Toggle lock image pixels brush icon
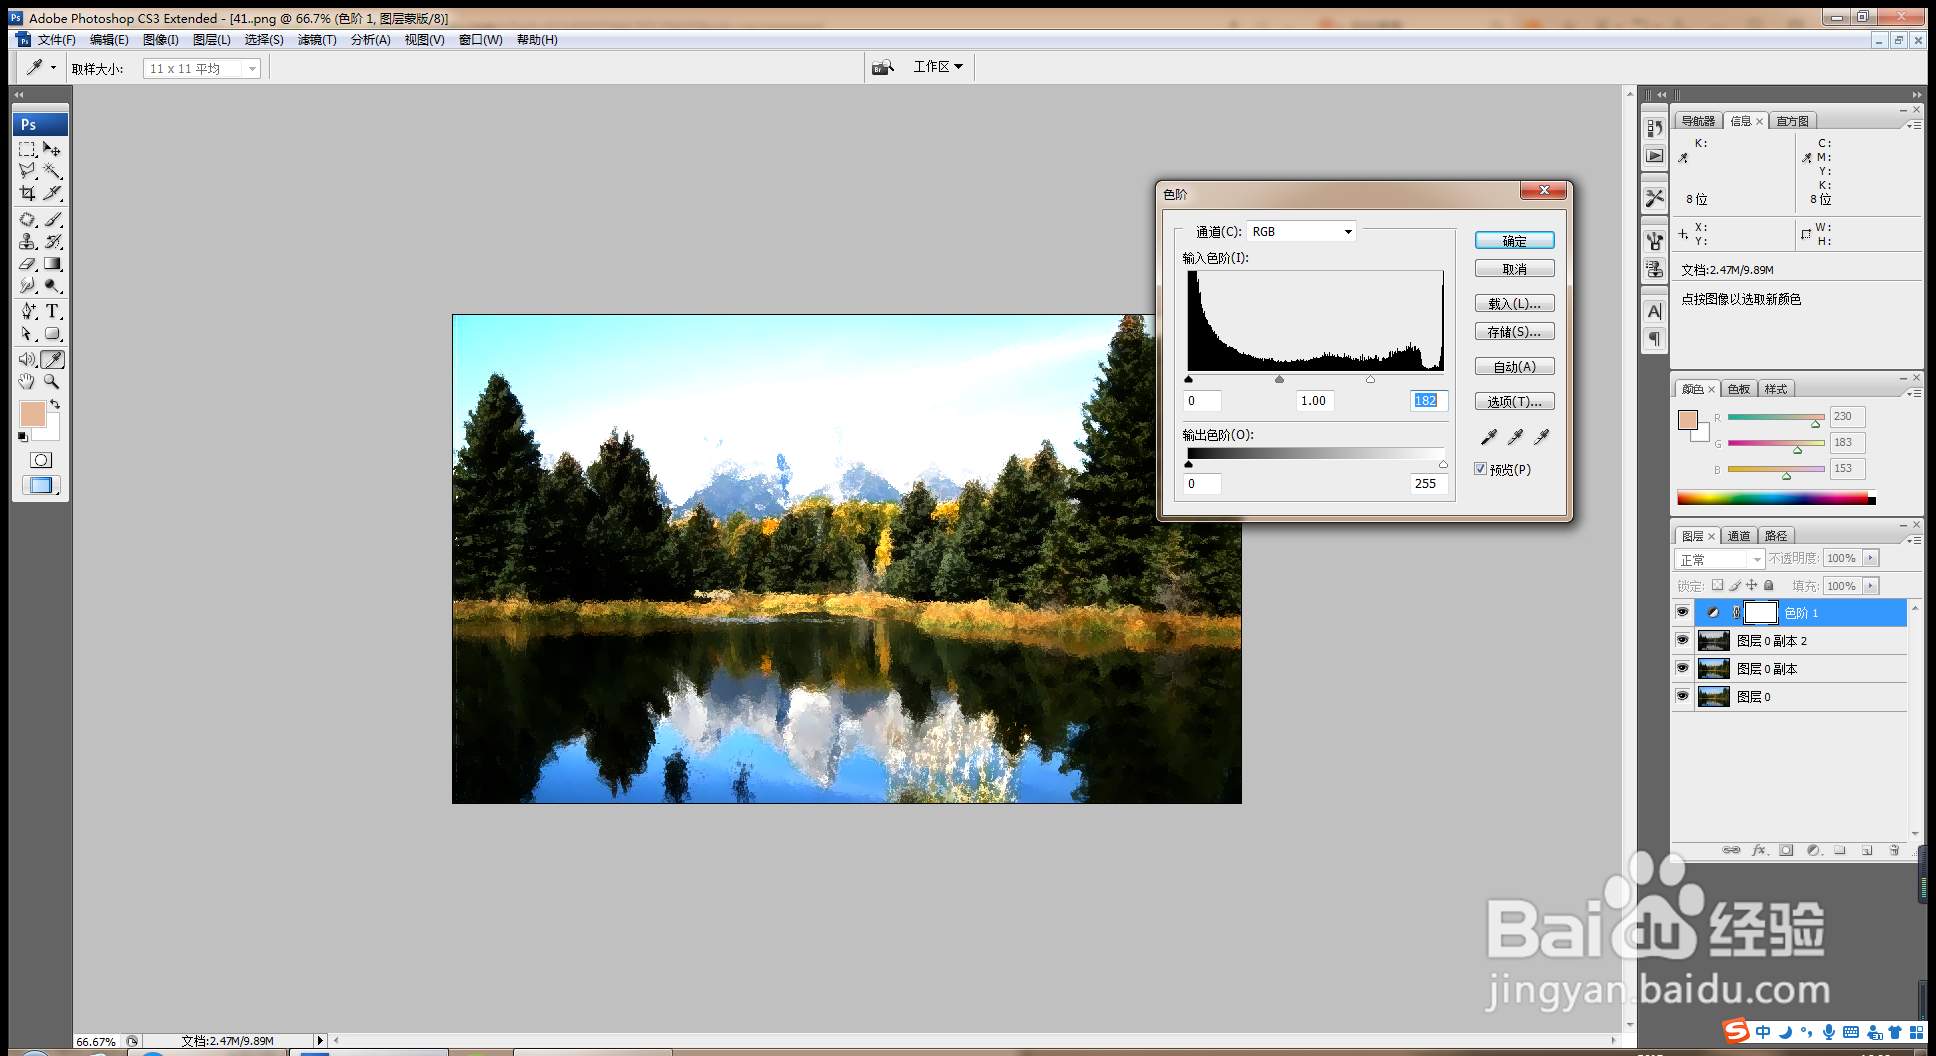Screen dimensions: 1936x1056 (x=1735, y=585)
